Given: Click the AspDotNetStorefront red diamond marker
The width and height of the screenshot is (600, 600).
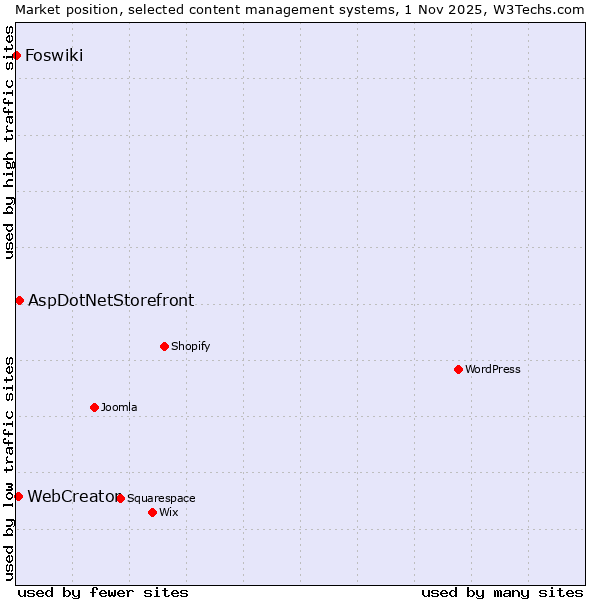Looking at the screenshot, I should (x=19, y=300).
